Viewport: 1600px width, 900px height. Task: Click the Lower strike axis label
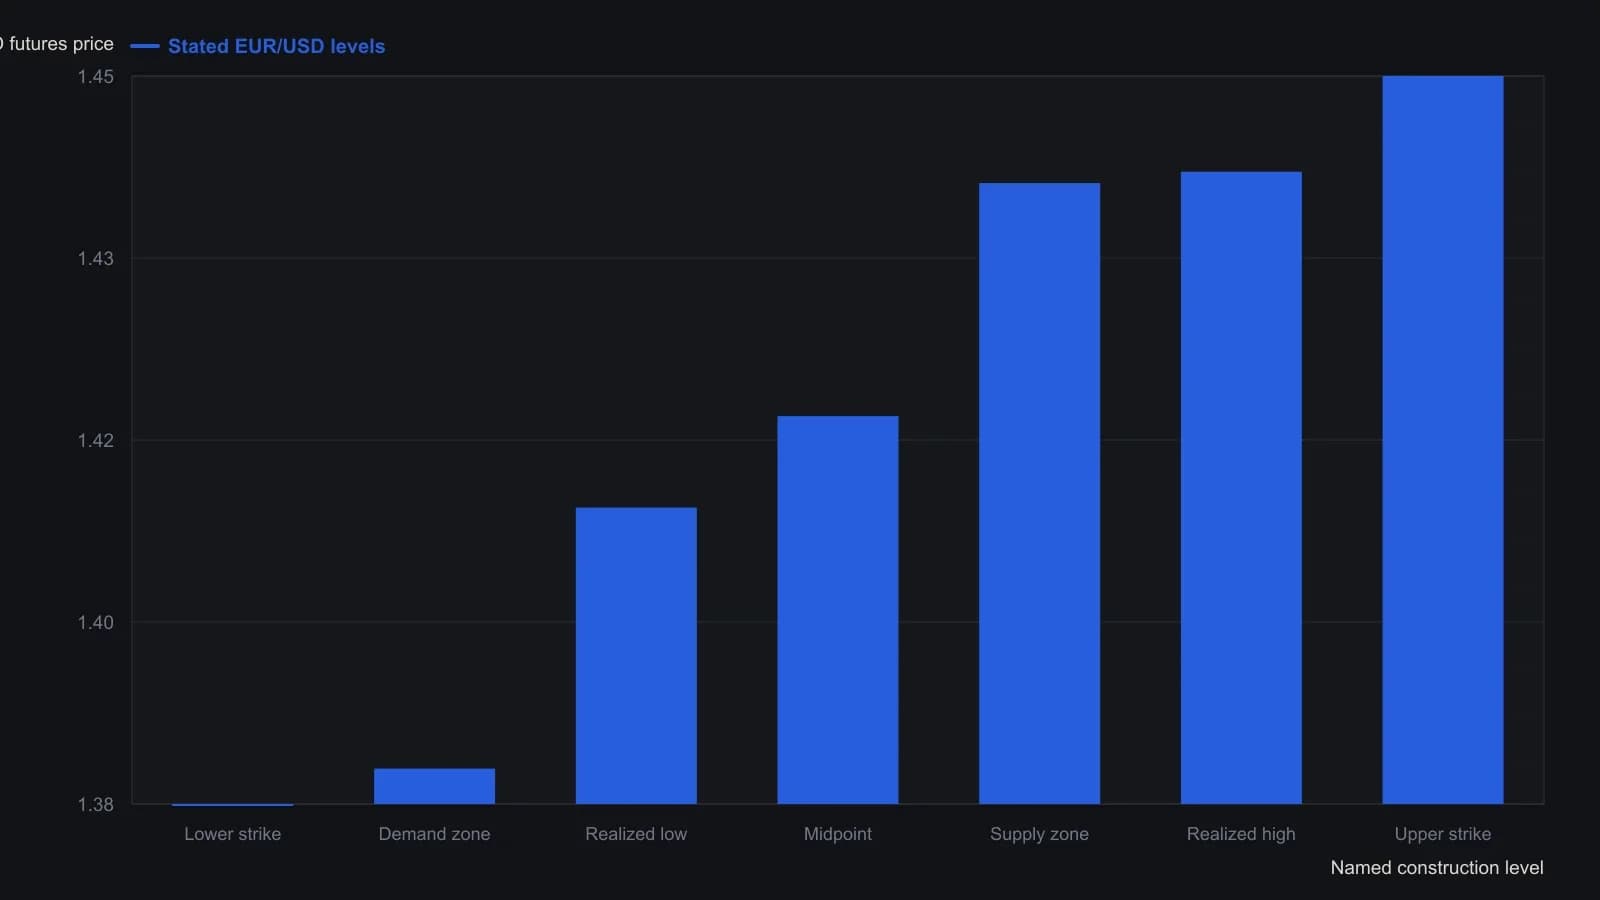tap(232, 834)
